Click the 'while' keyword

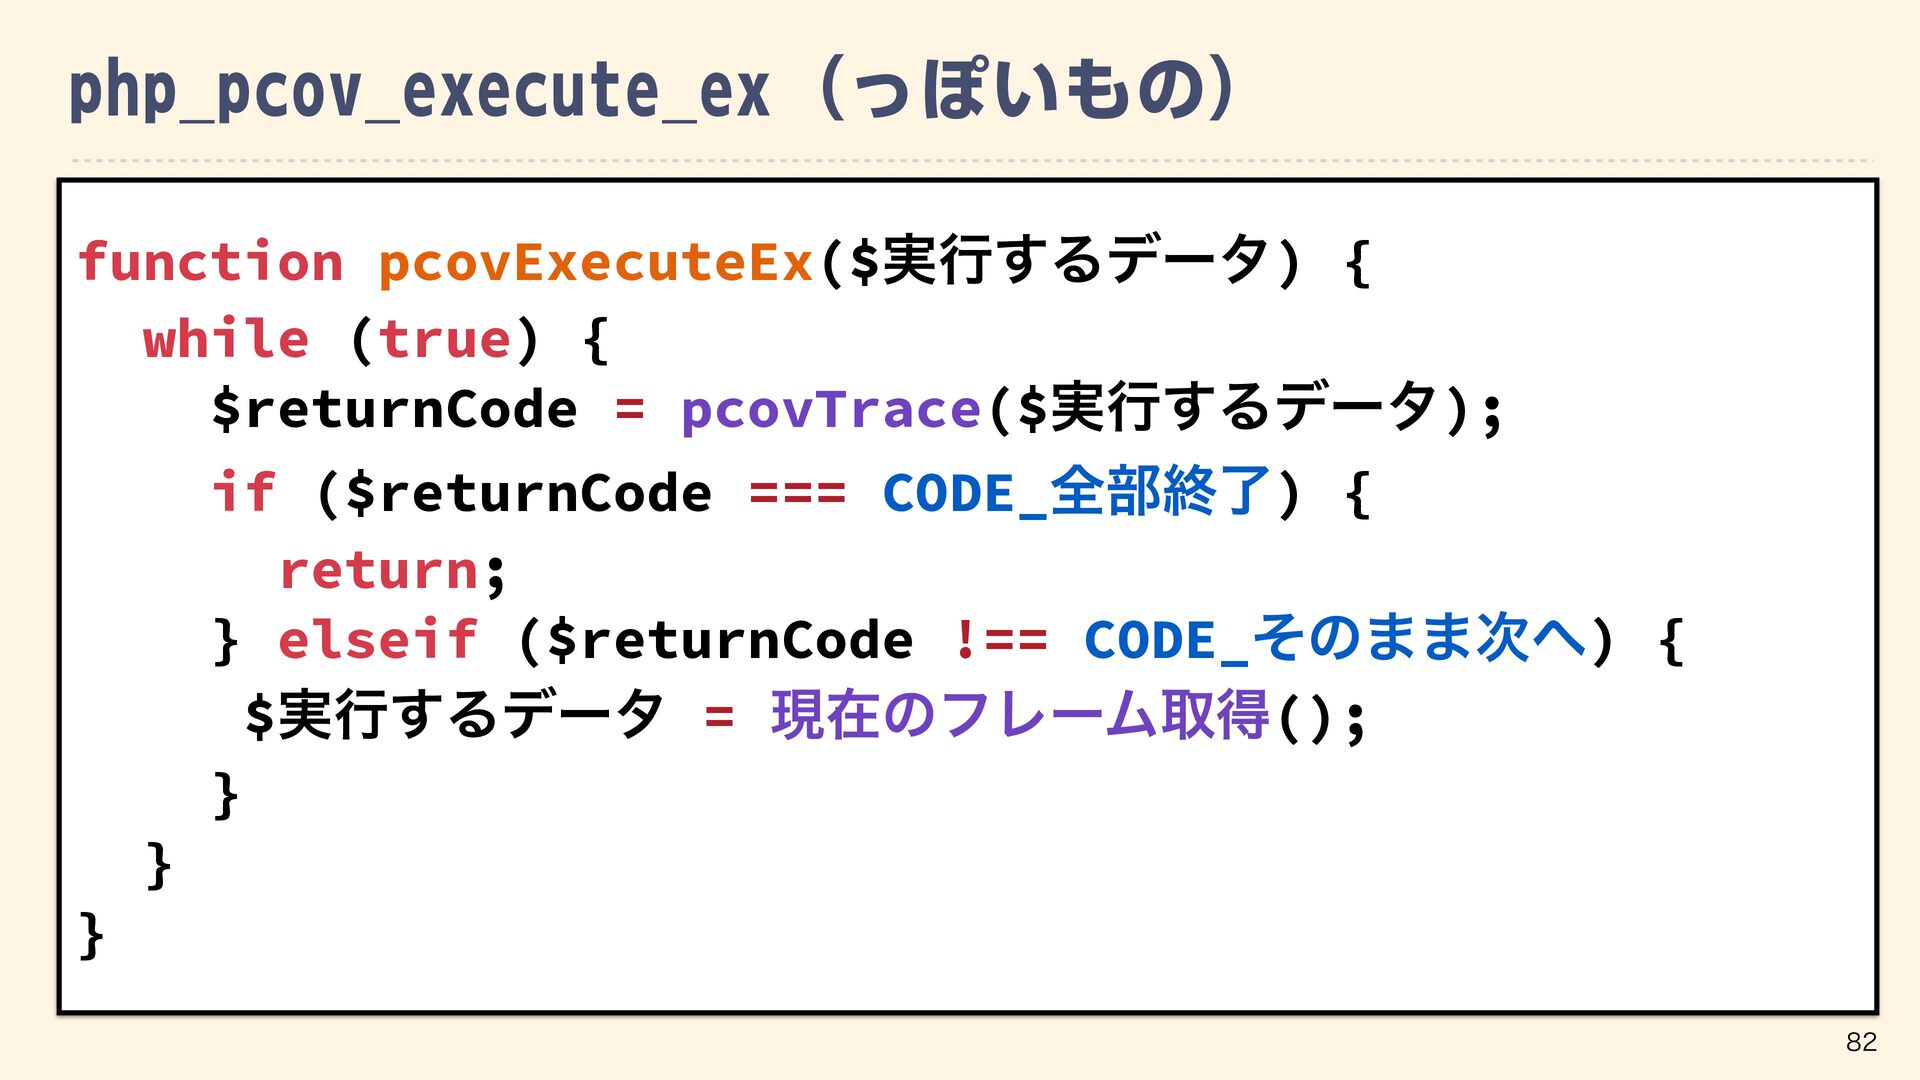(x=226, y=339)
